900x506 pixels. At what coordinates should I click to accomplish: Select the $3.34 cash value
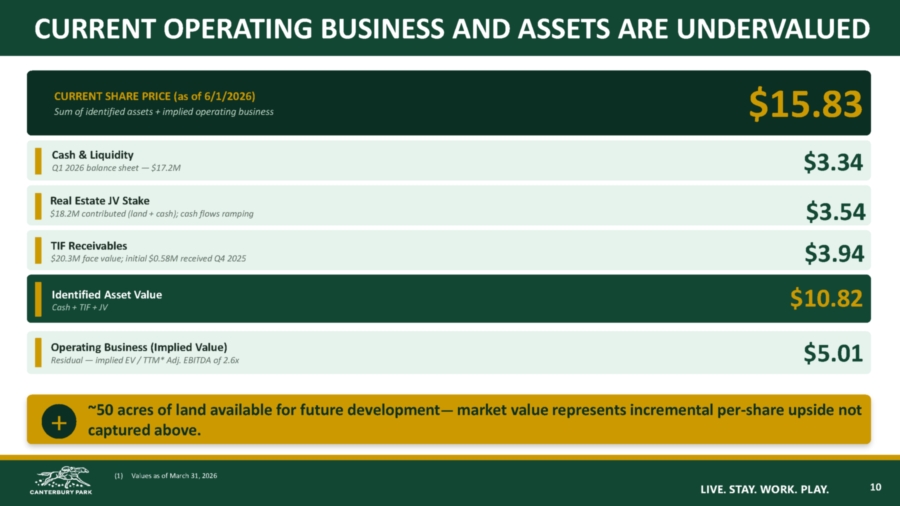point(833,162)
